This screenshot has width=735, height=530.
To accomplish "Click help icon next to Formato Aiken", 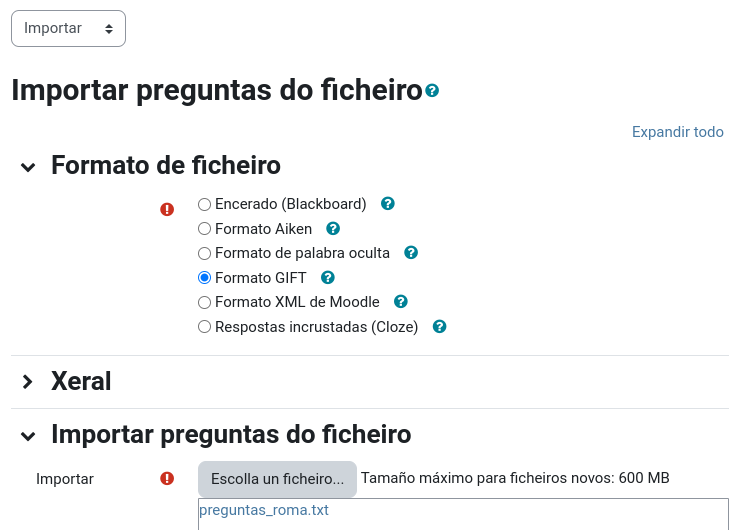I will pyautogui.click(x=333, y=228).
